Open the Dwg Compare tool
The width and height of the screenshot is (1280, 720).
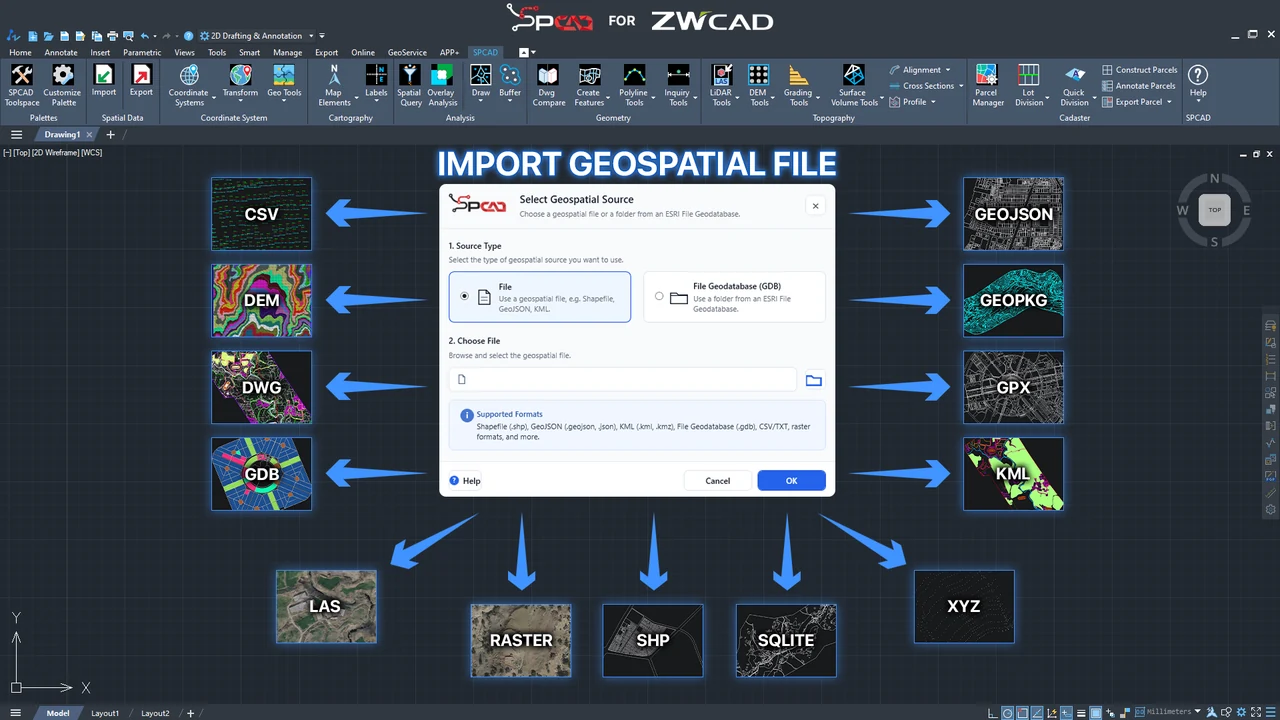(548, 85)
